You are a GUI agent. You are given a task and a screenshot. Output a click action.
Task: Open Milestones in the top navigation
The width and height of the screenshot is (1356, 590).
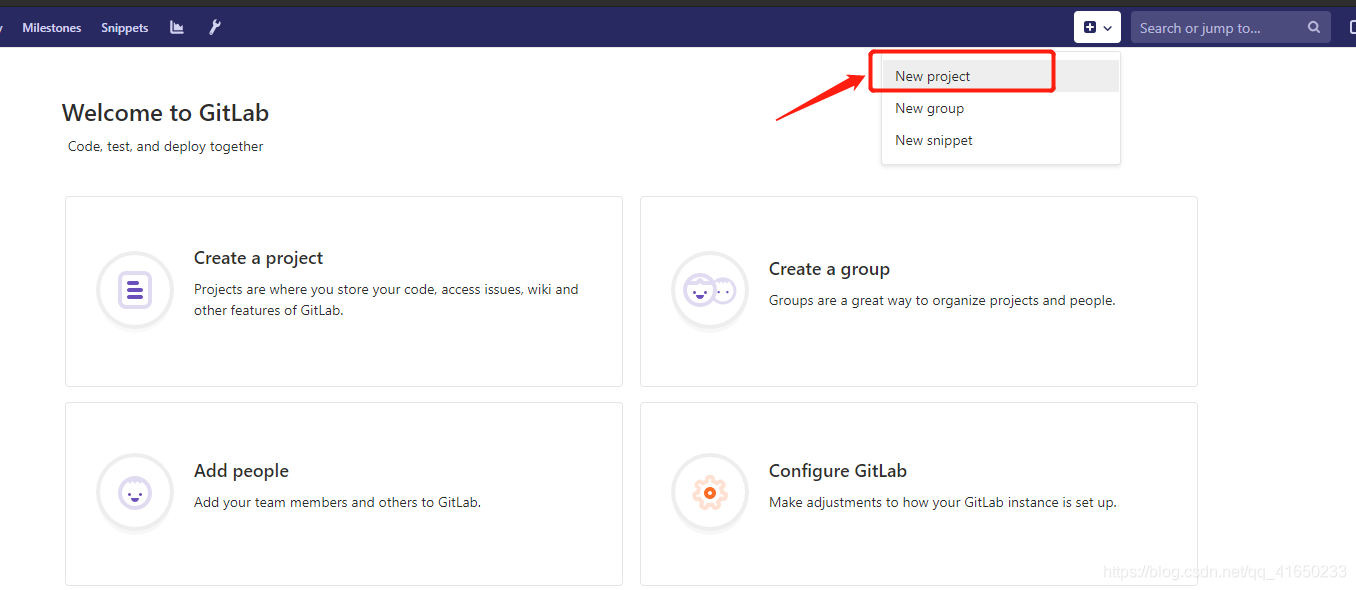pos(52,28)
